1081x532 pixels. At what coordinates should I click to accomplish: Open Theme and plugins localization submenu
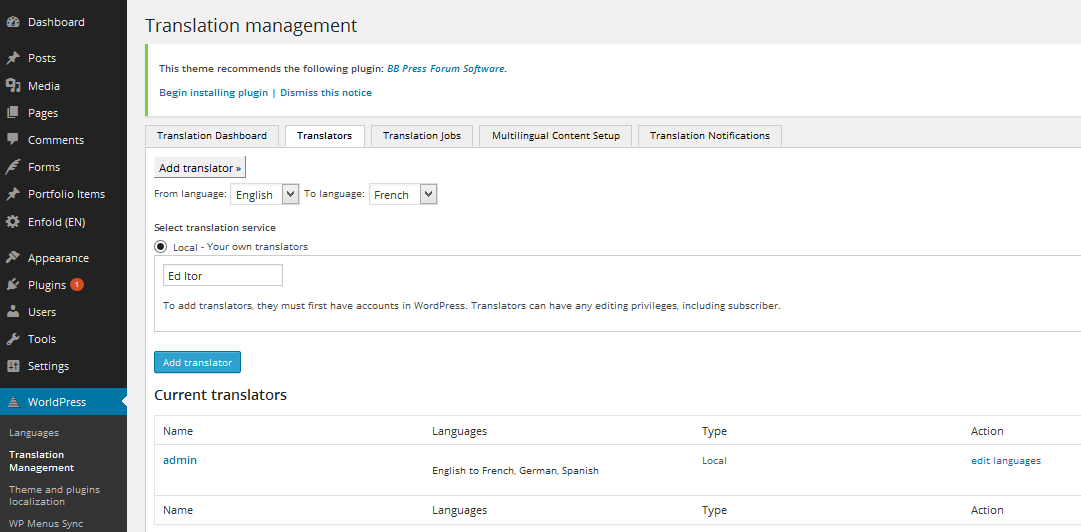[54, 495]
